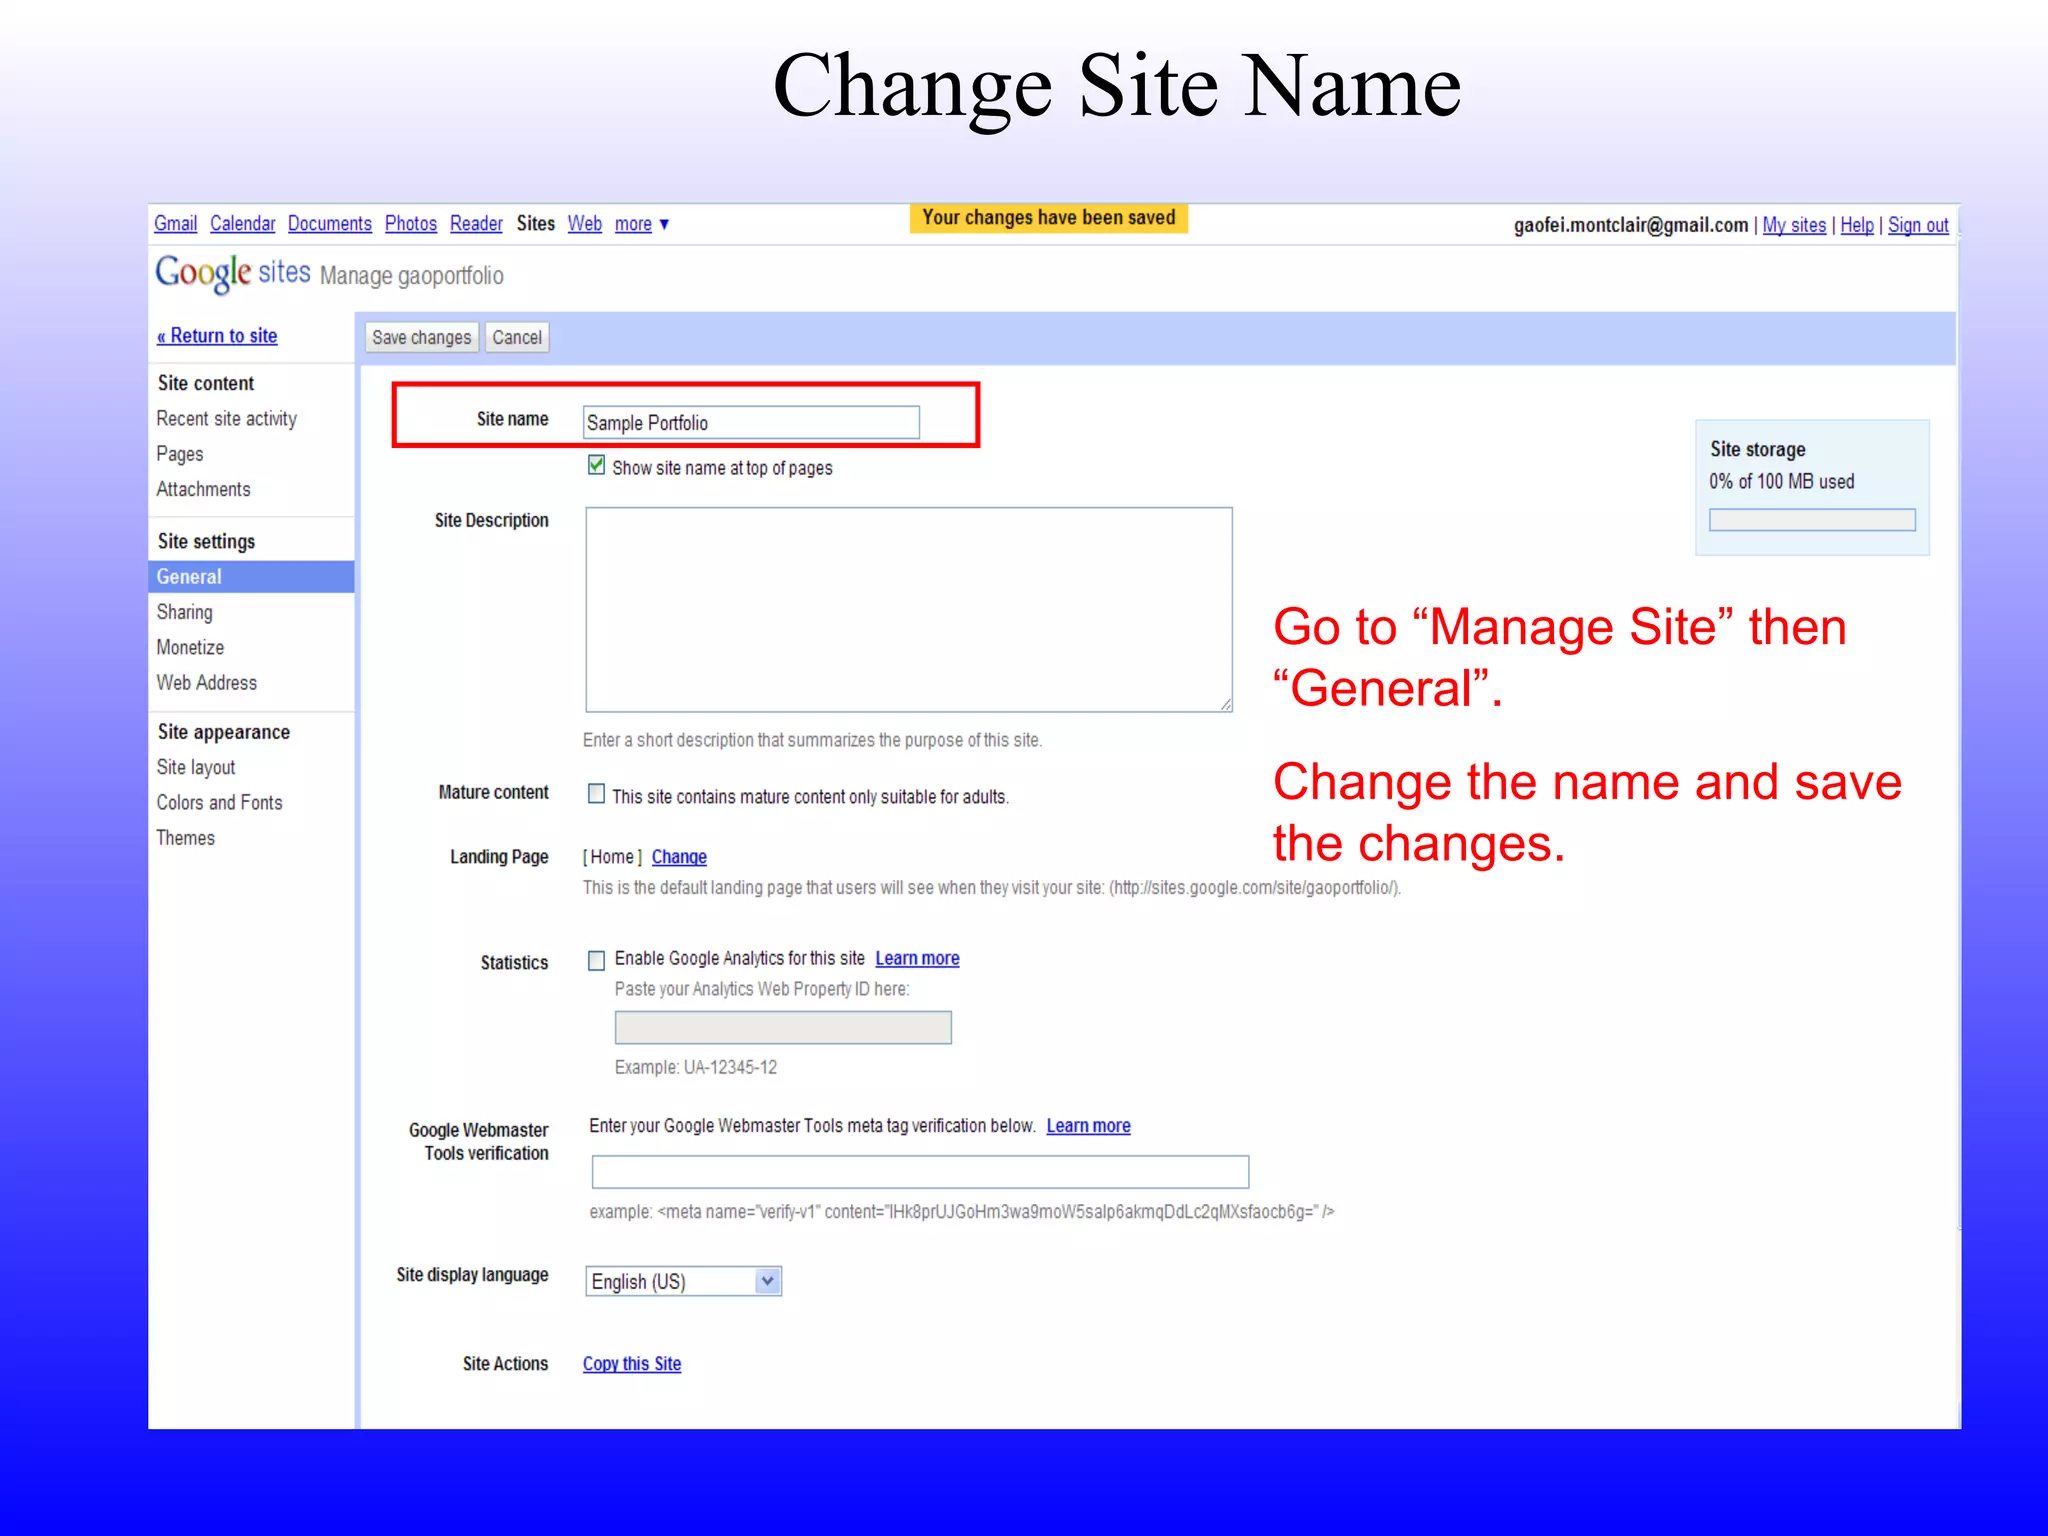Sign out of the account

coord(1918,225)
